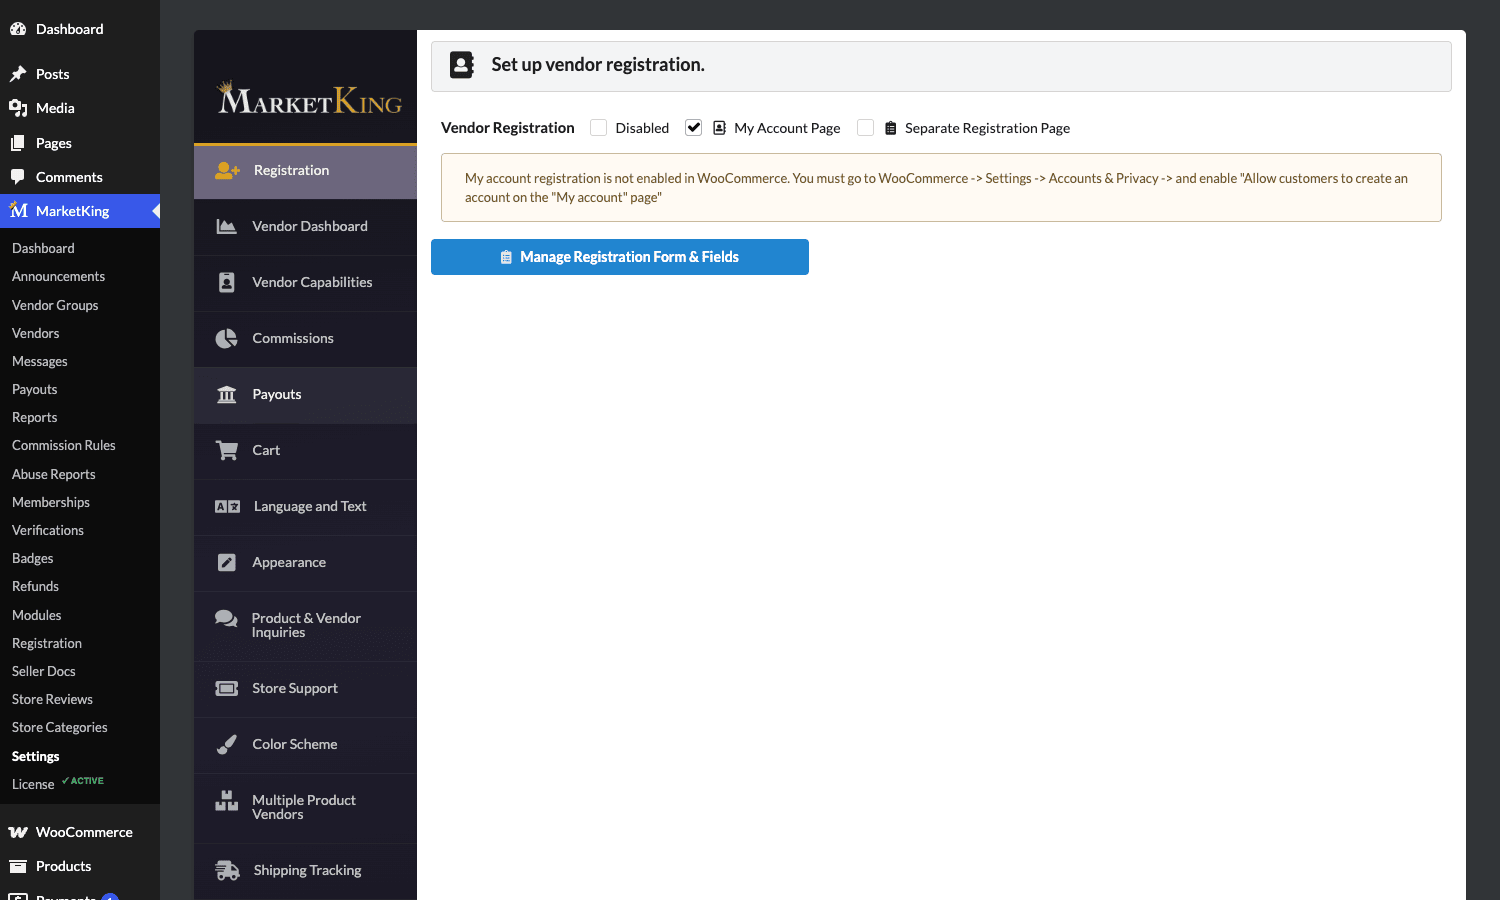Open Store Reviews submenu link

tap(52, 699)
